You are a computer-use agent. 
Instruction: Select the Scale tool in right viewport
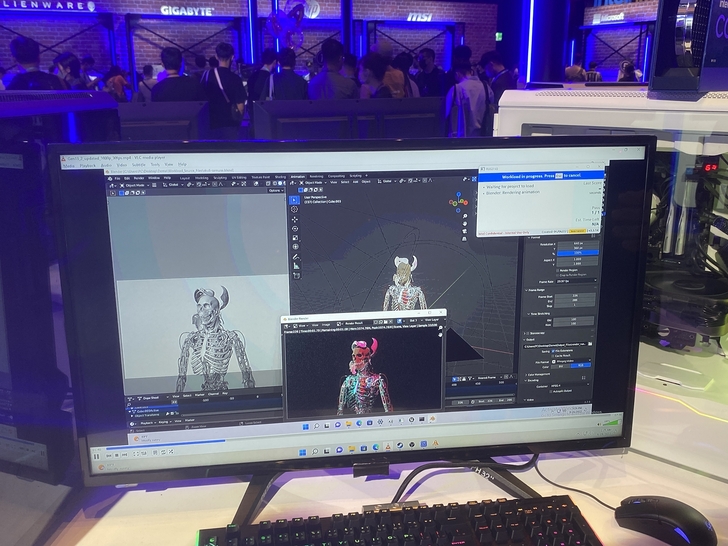coord(295,238)
